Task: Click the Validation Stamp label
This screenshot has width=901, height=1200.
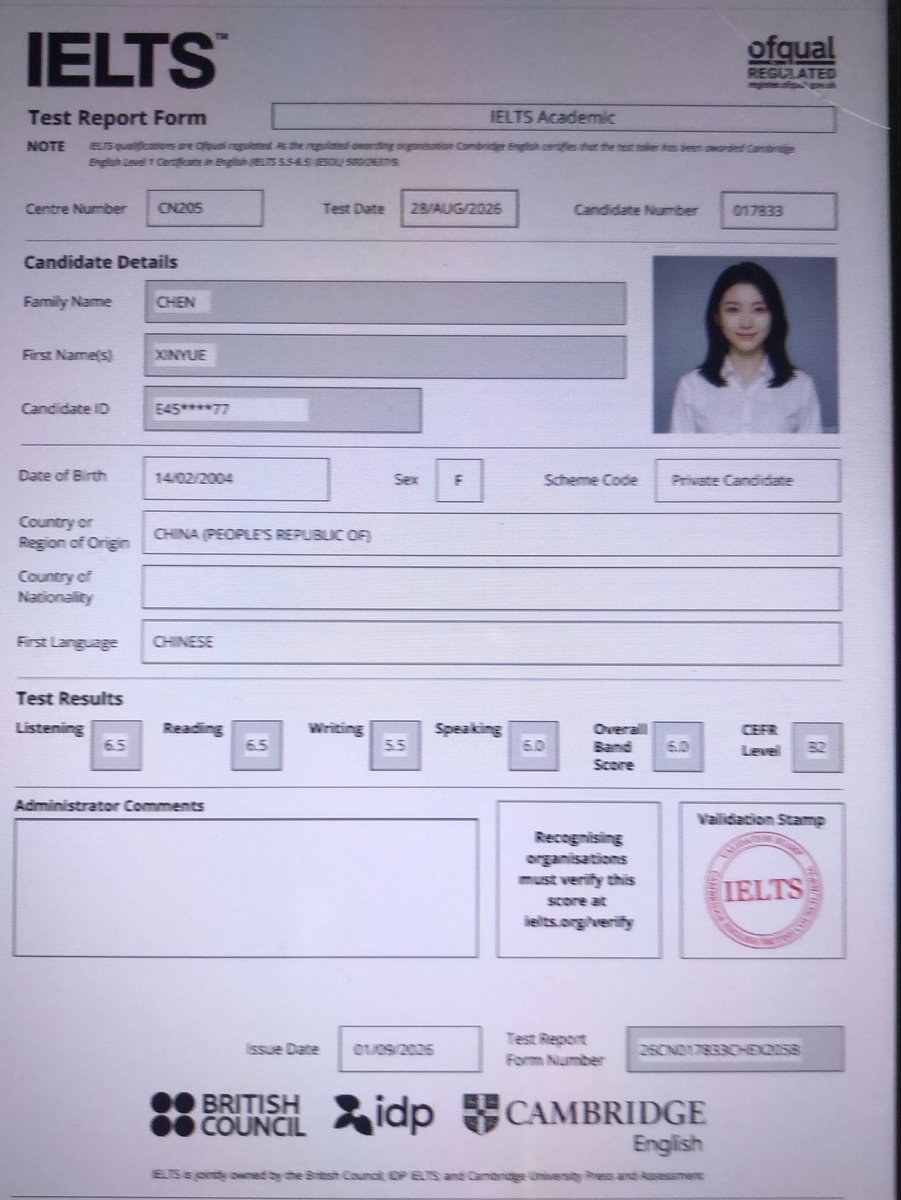Action: click(x=763, y=820)
